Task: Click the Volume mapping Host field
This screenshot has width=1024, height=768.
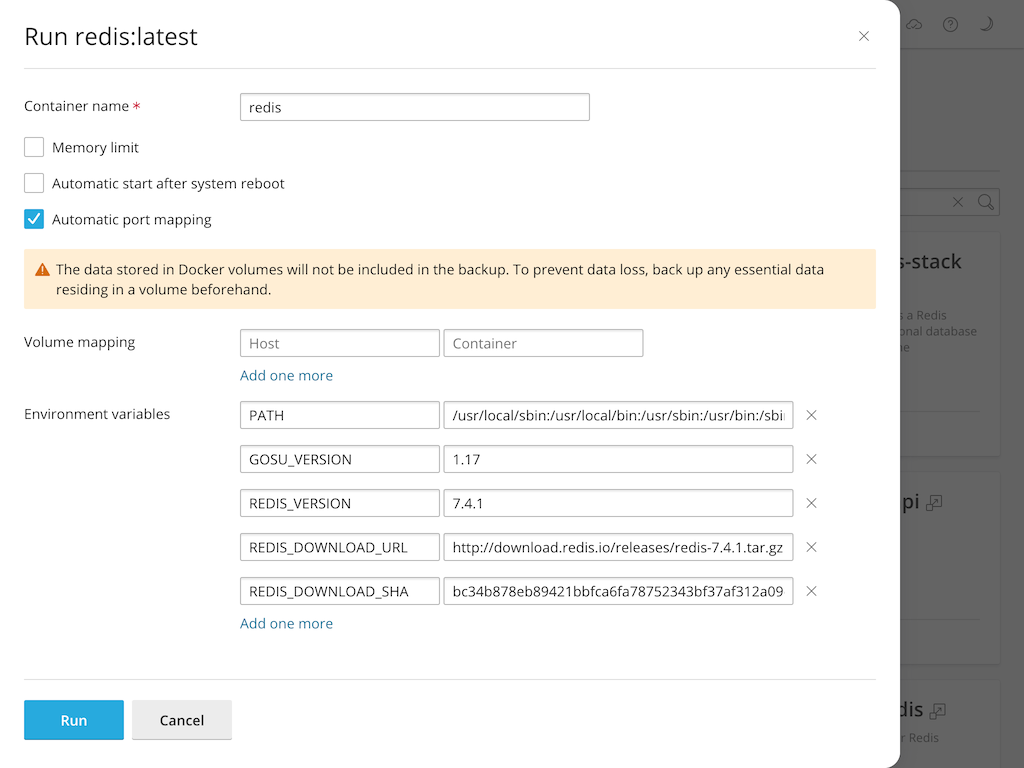Action: click(x=339, y=343)
